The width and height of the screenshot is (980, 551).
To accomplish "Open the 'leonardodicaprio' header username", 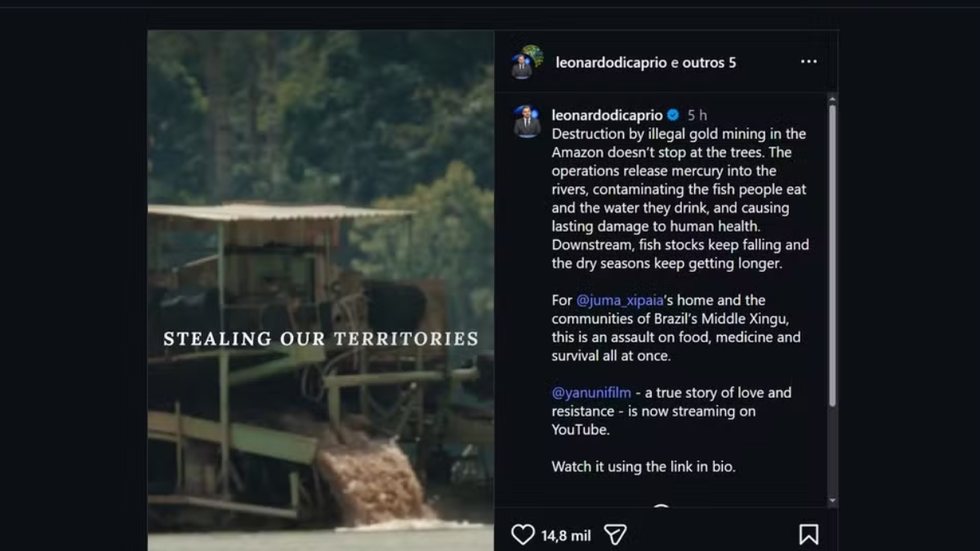I will [611, 62].
